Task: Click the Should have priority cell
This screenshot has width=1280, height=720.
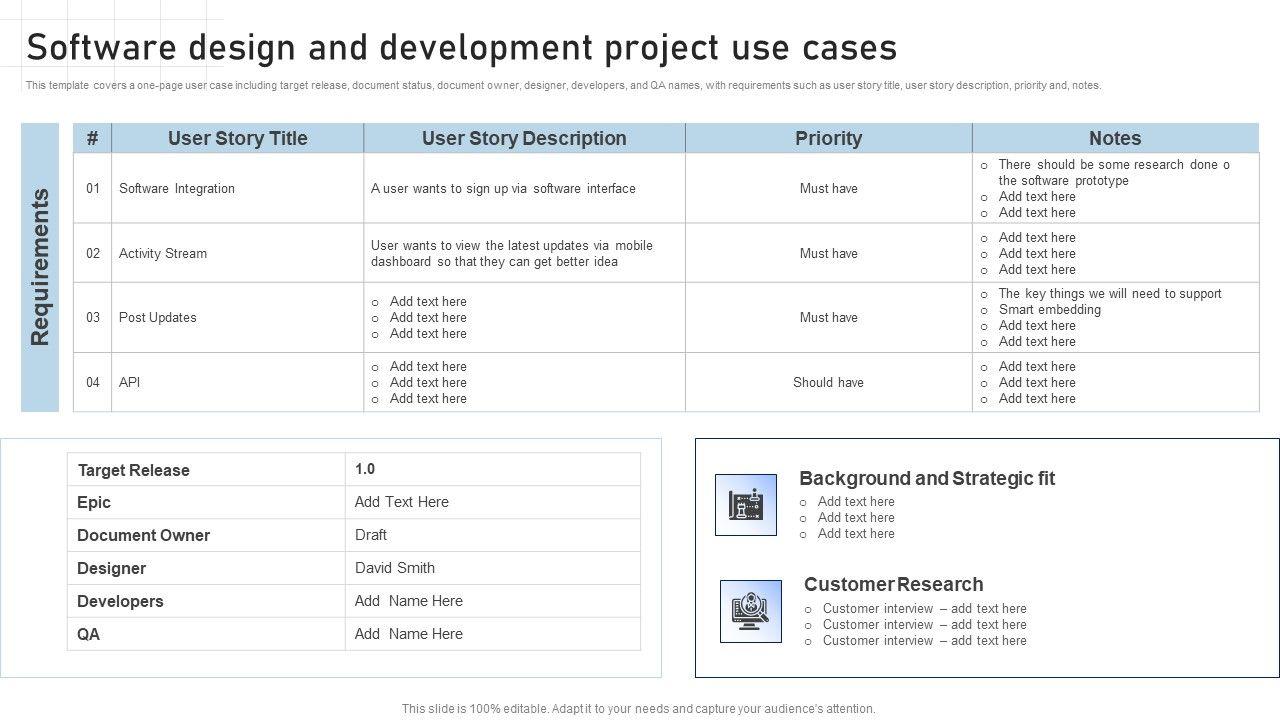Action: (828, 382)
